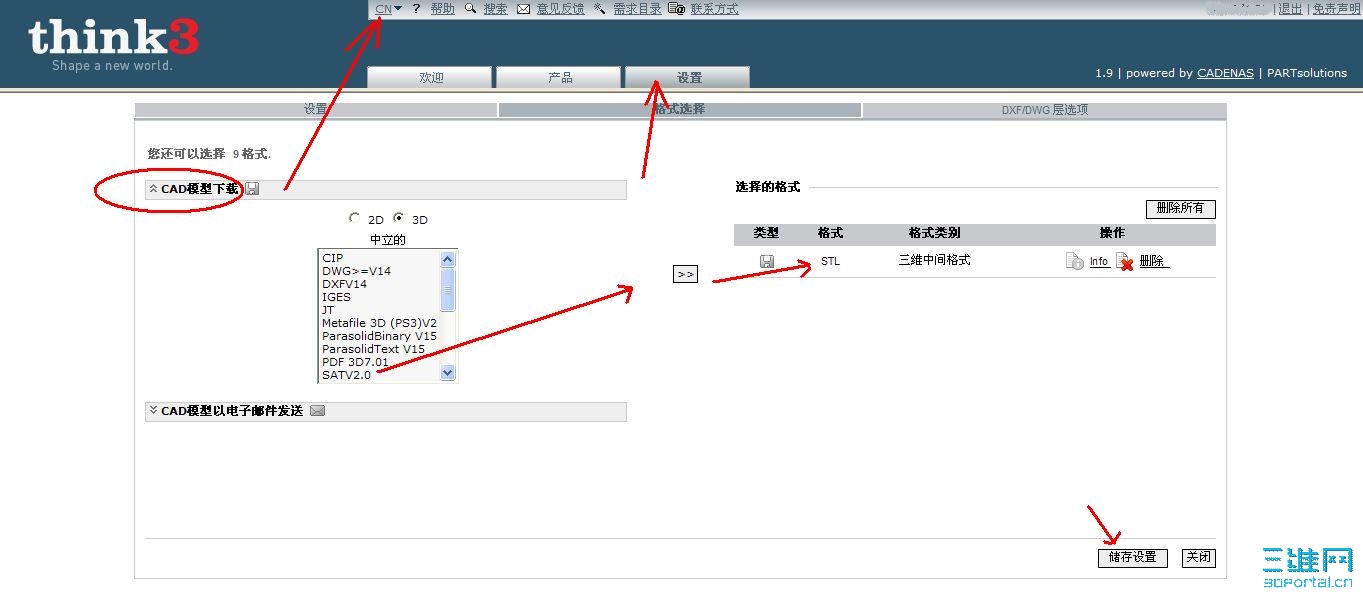Open the CN language dropdown

(388, 9)
